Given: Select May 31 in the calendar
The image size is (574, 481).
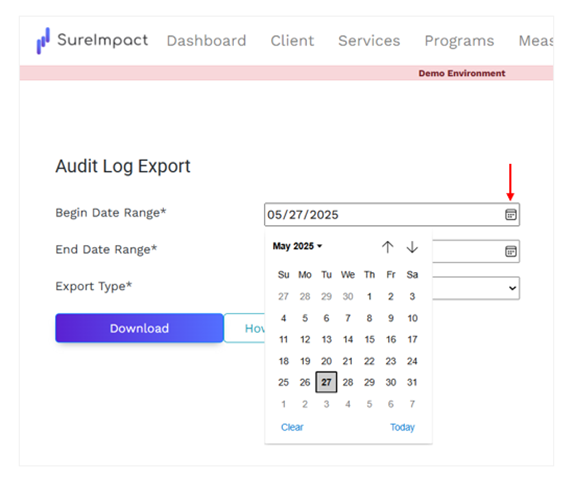Looking at the screenshot, I should pyautogui.click(x=412, y=383).
